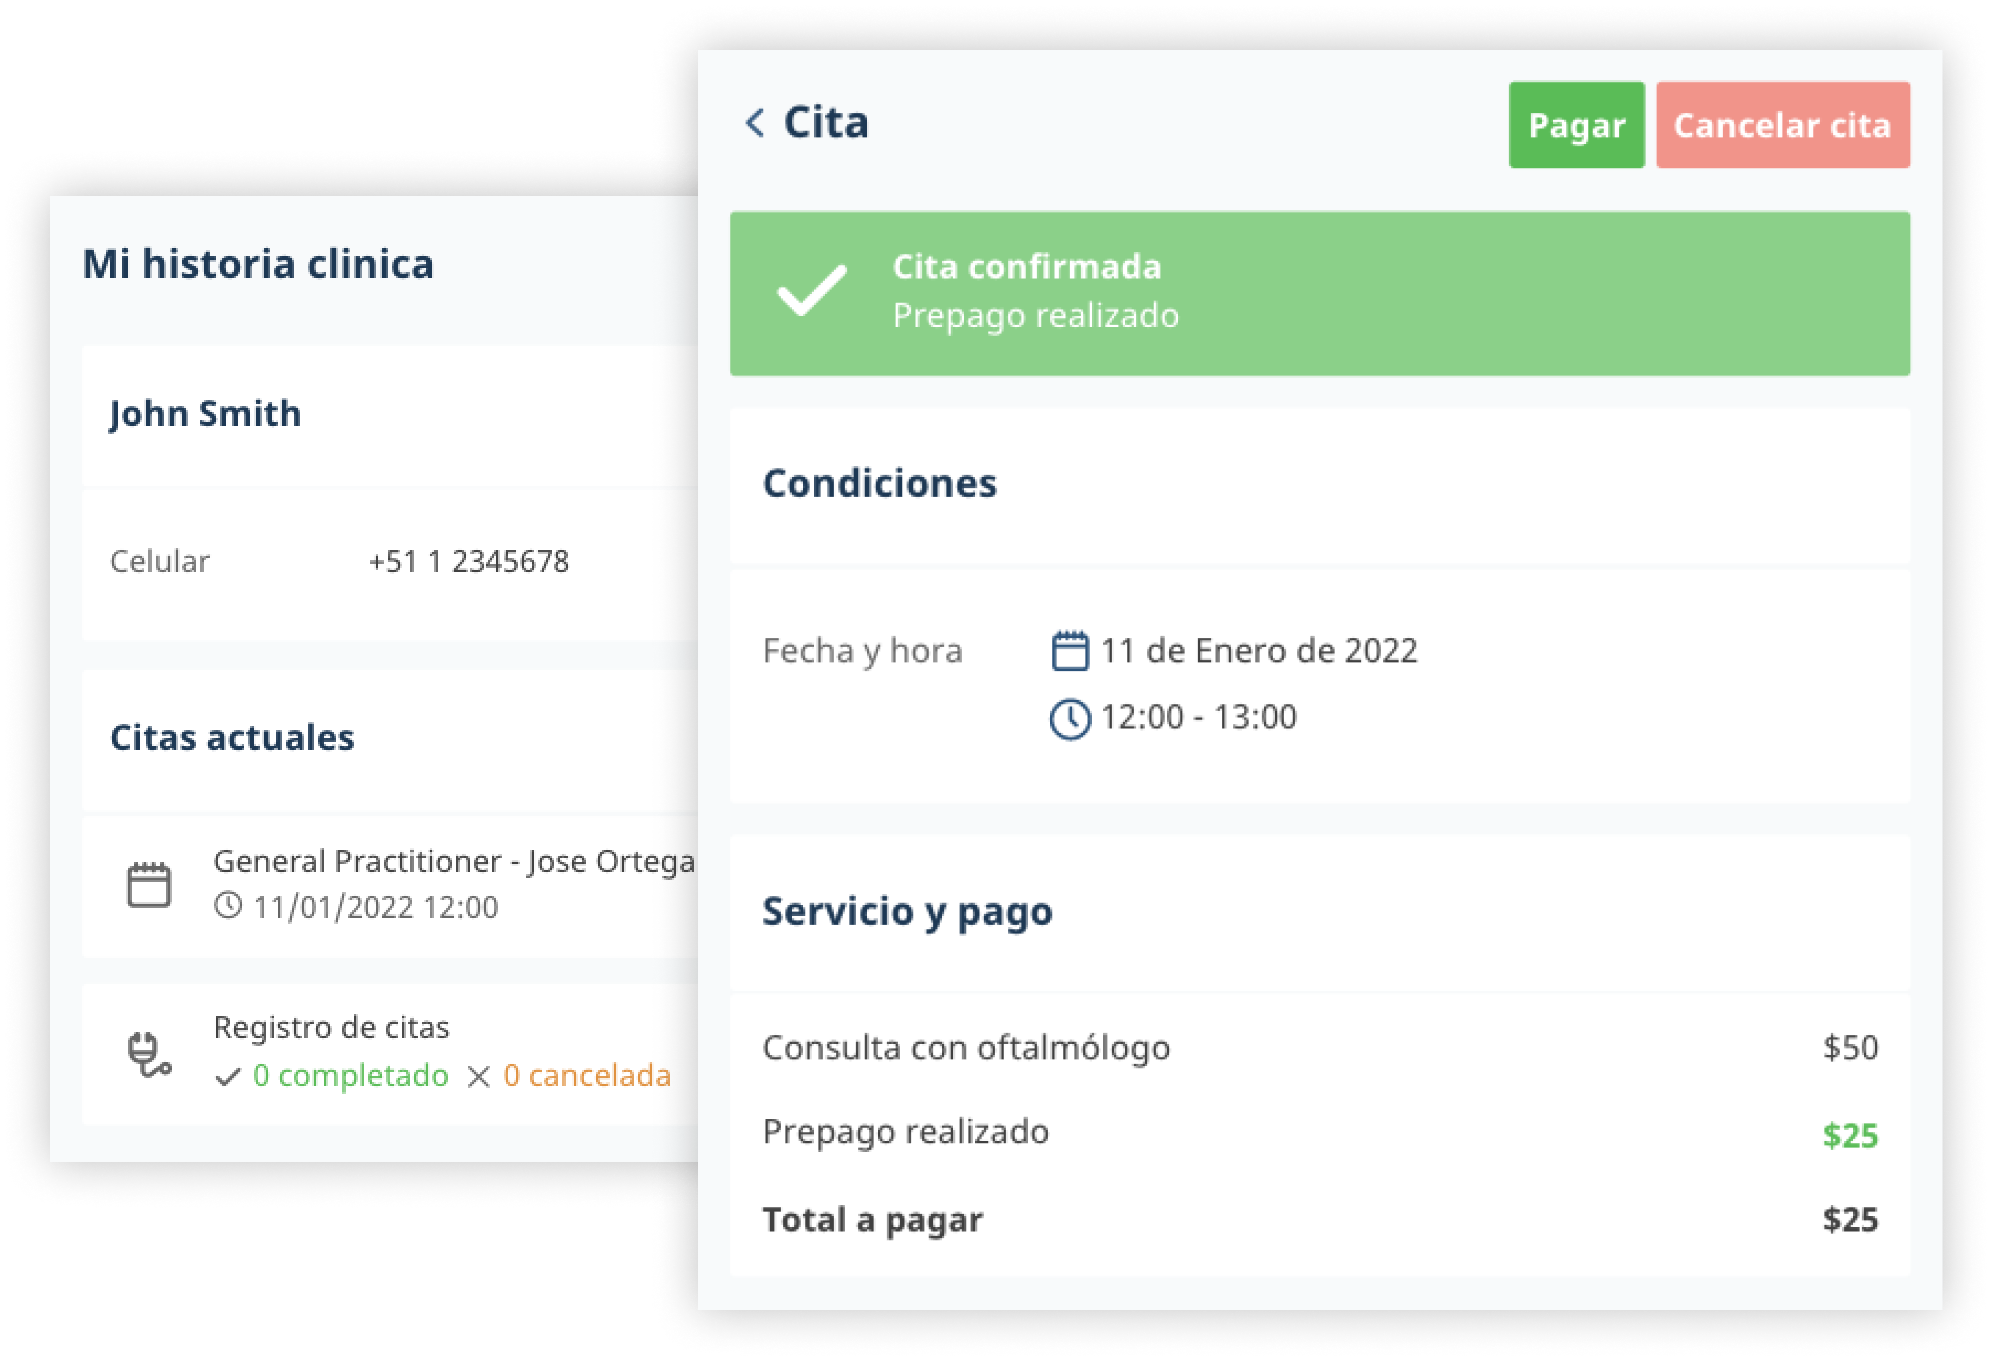Click the clock icon beside 12:00 - 13:00
Screen dimensions: 1993x1360
(1070, 718)
